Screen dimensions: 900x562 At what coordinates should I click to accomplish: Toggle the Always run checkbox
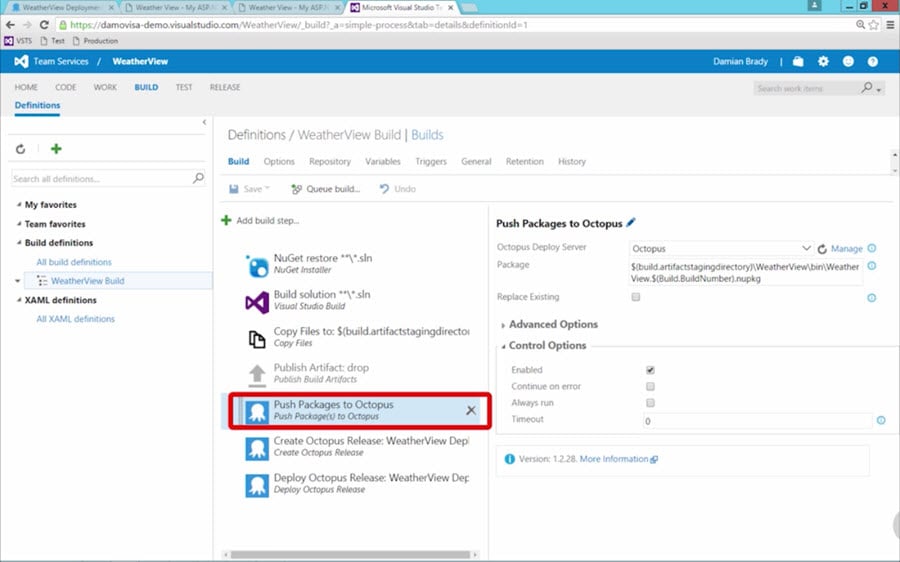pos(650,403)
